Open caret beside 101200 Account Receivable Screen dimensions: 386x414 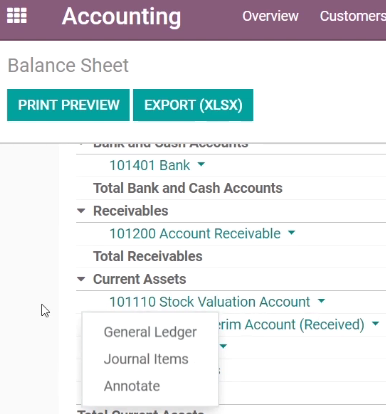tap(291, 232)
